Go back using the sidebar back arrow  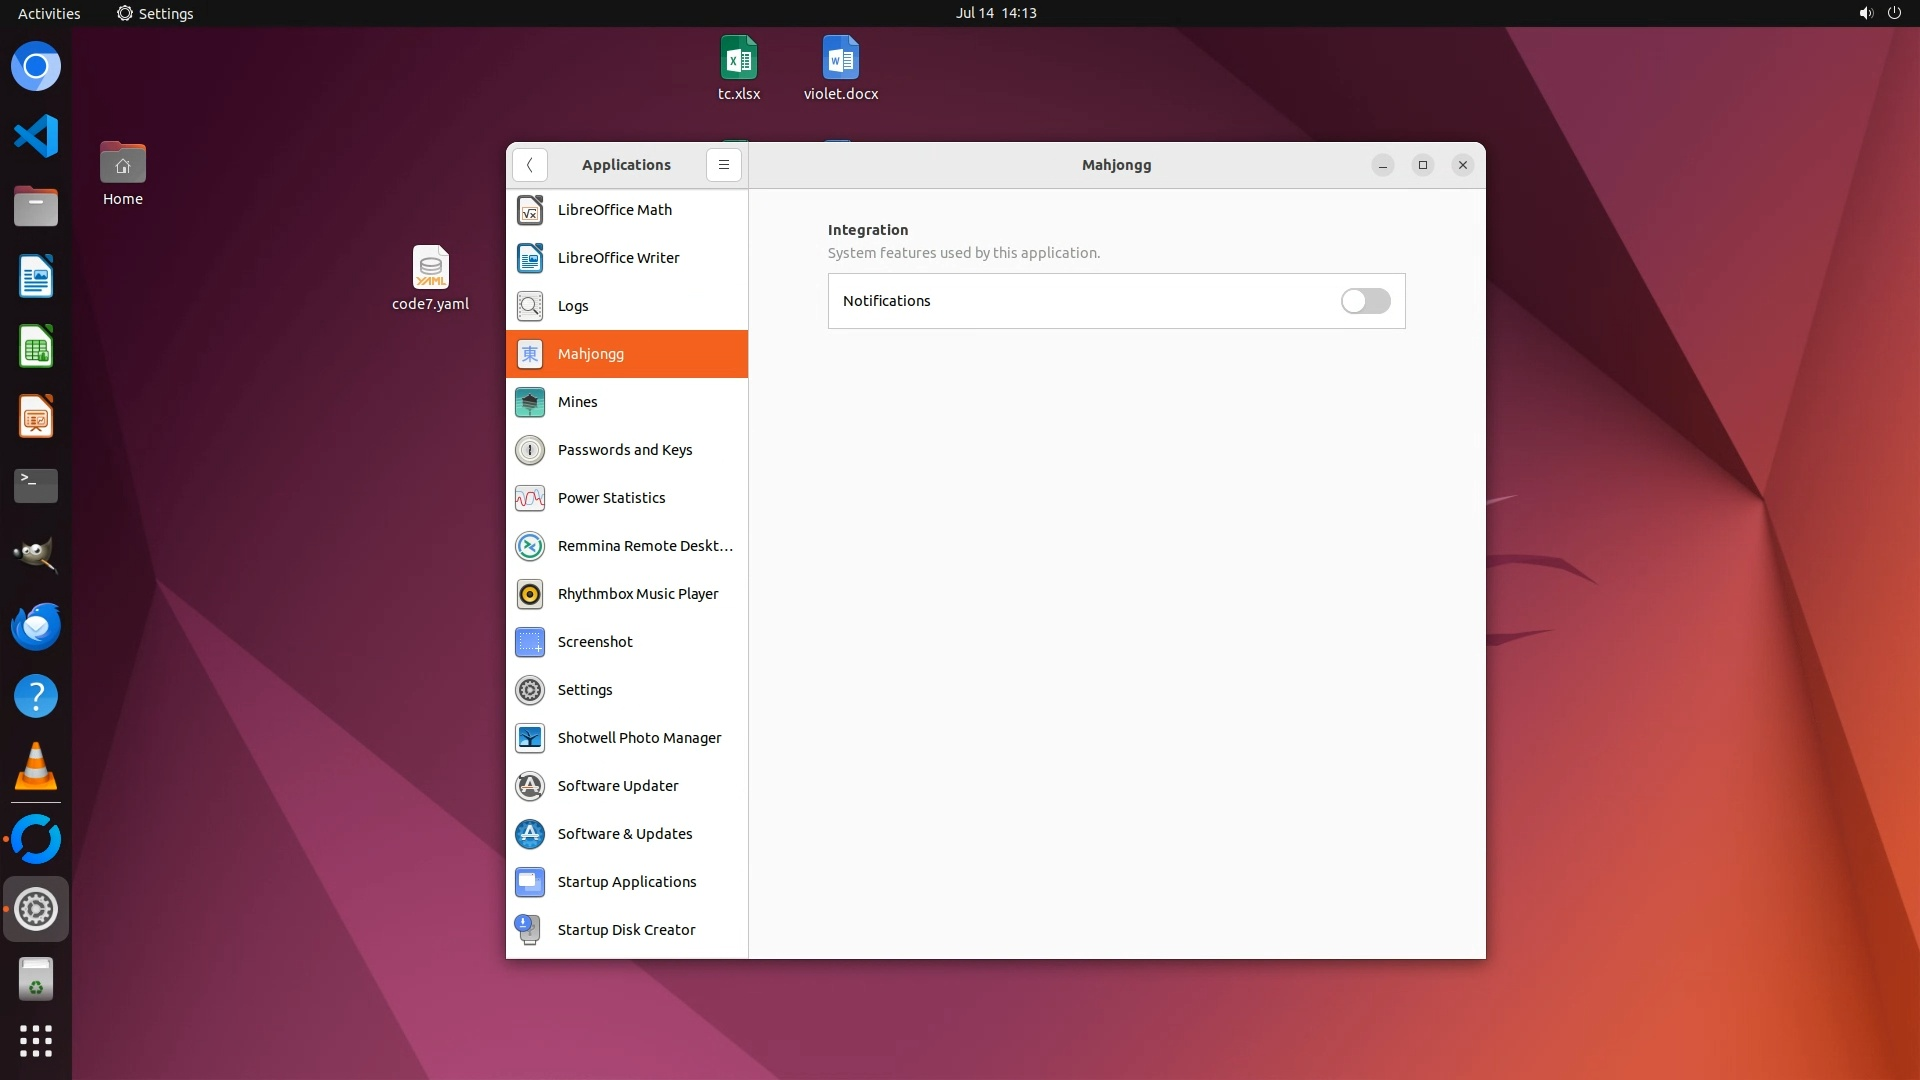point(529,165)
